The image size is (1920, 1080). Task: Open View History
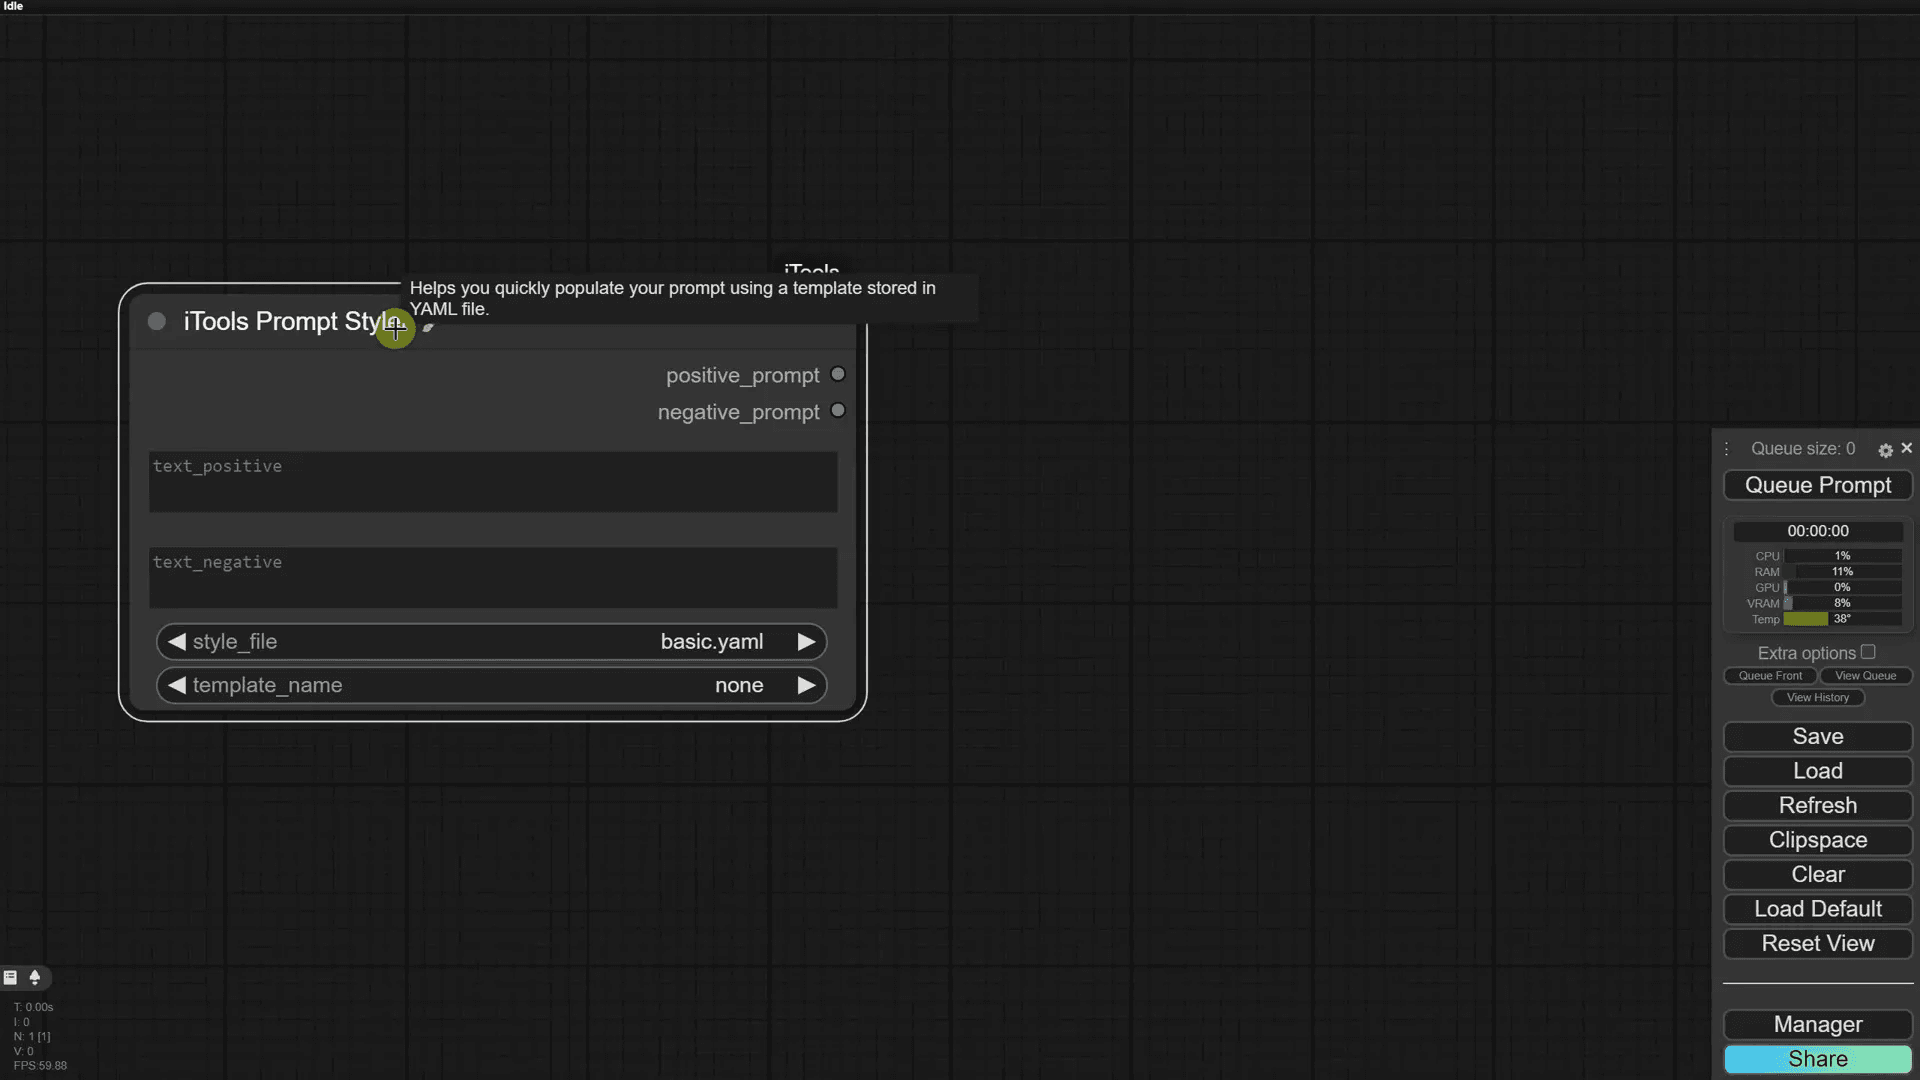(1818, 698)
